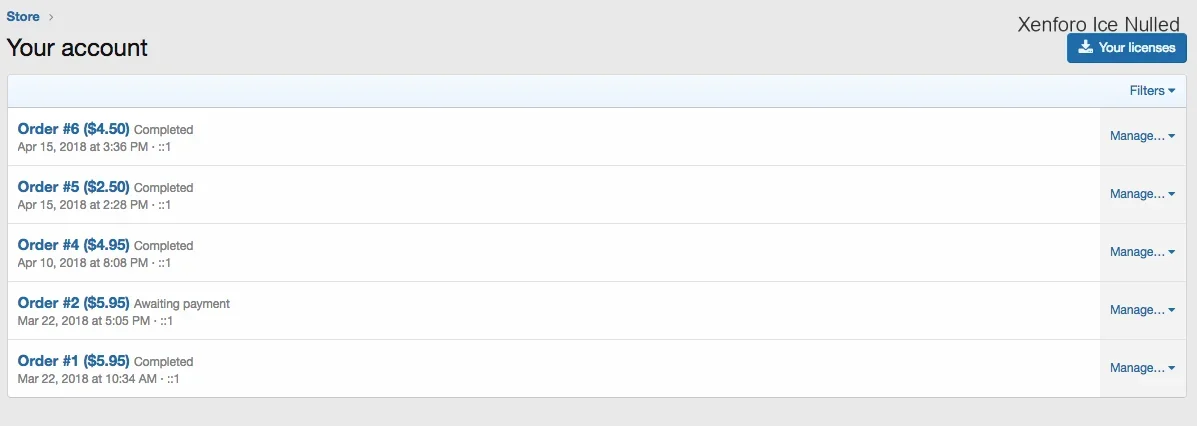Screen dimensions: 1197x426
Task: Expand the Manage menu for Order #5
Action: click(x=1142, y=194)
